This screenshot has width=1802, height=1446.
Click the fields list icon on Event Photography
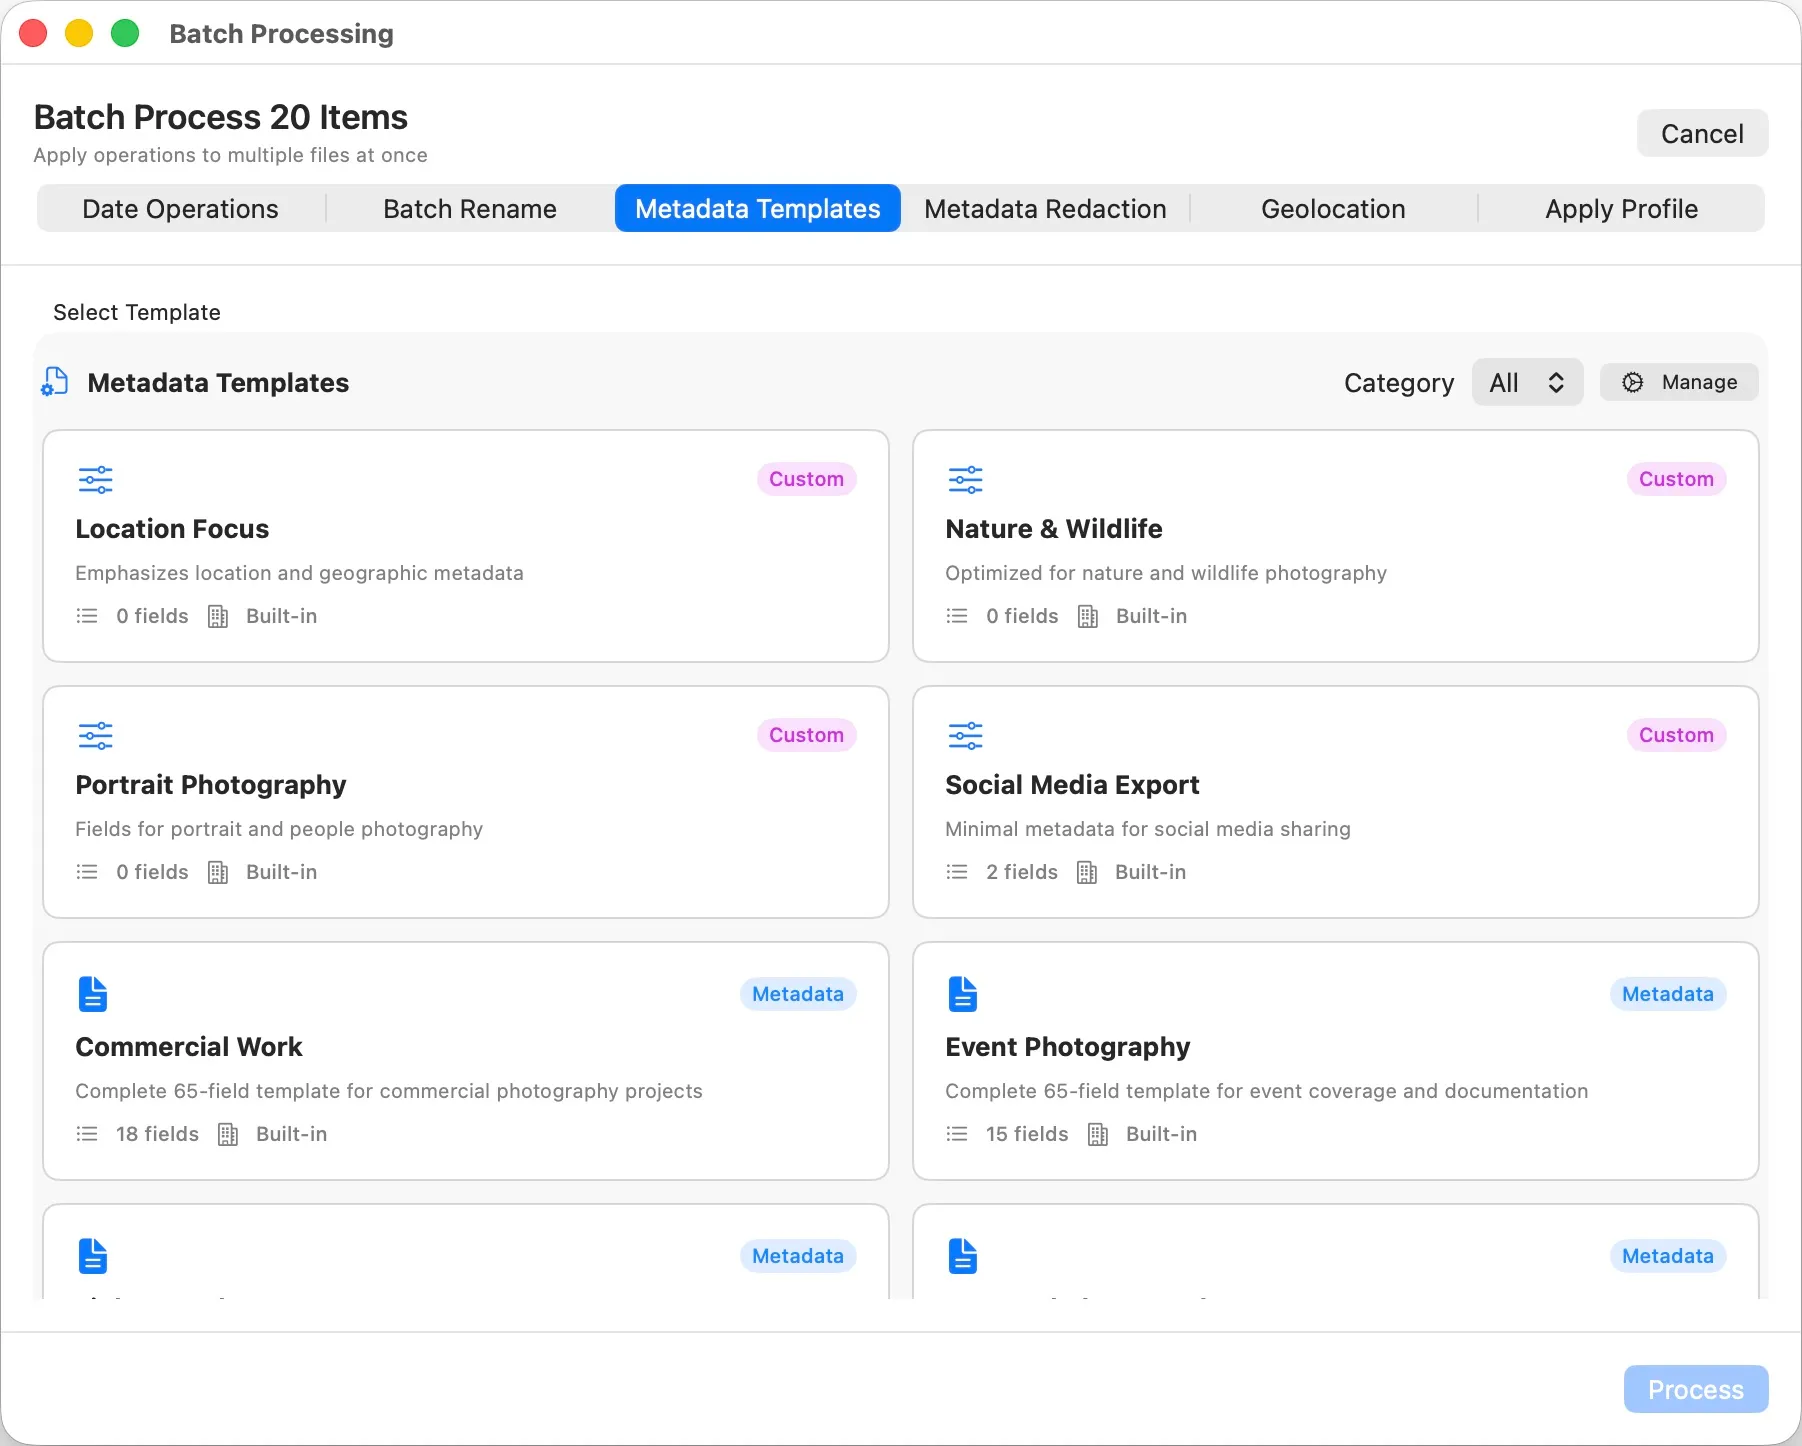[956, 1133]
